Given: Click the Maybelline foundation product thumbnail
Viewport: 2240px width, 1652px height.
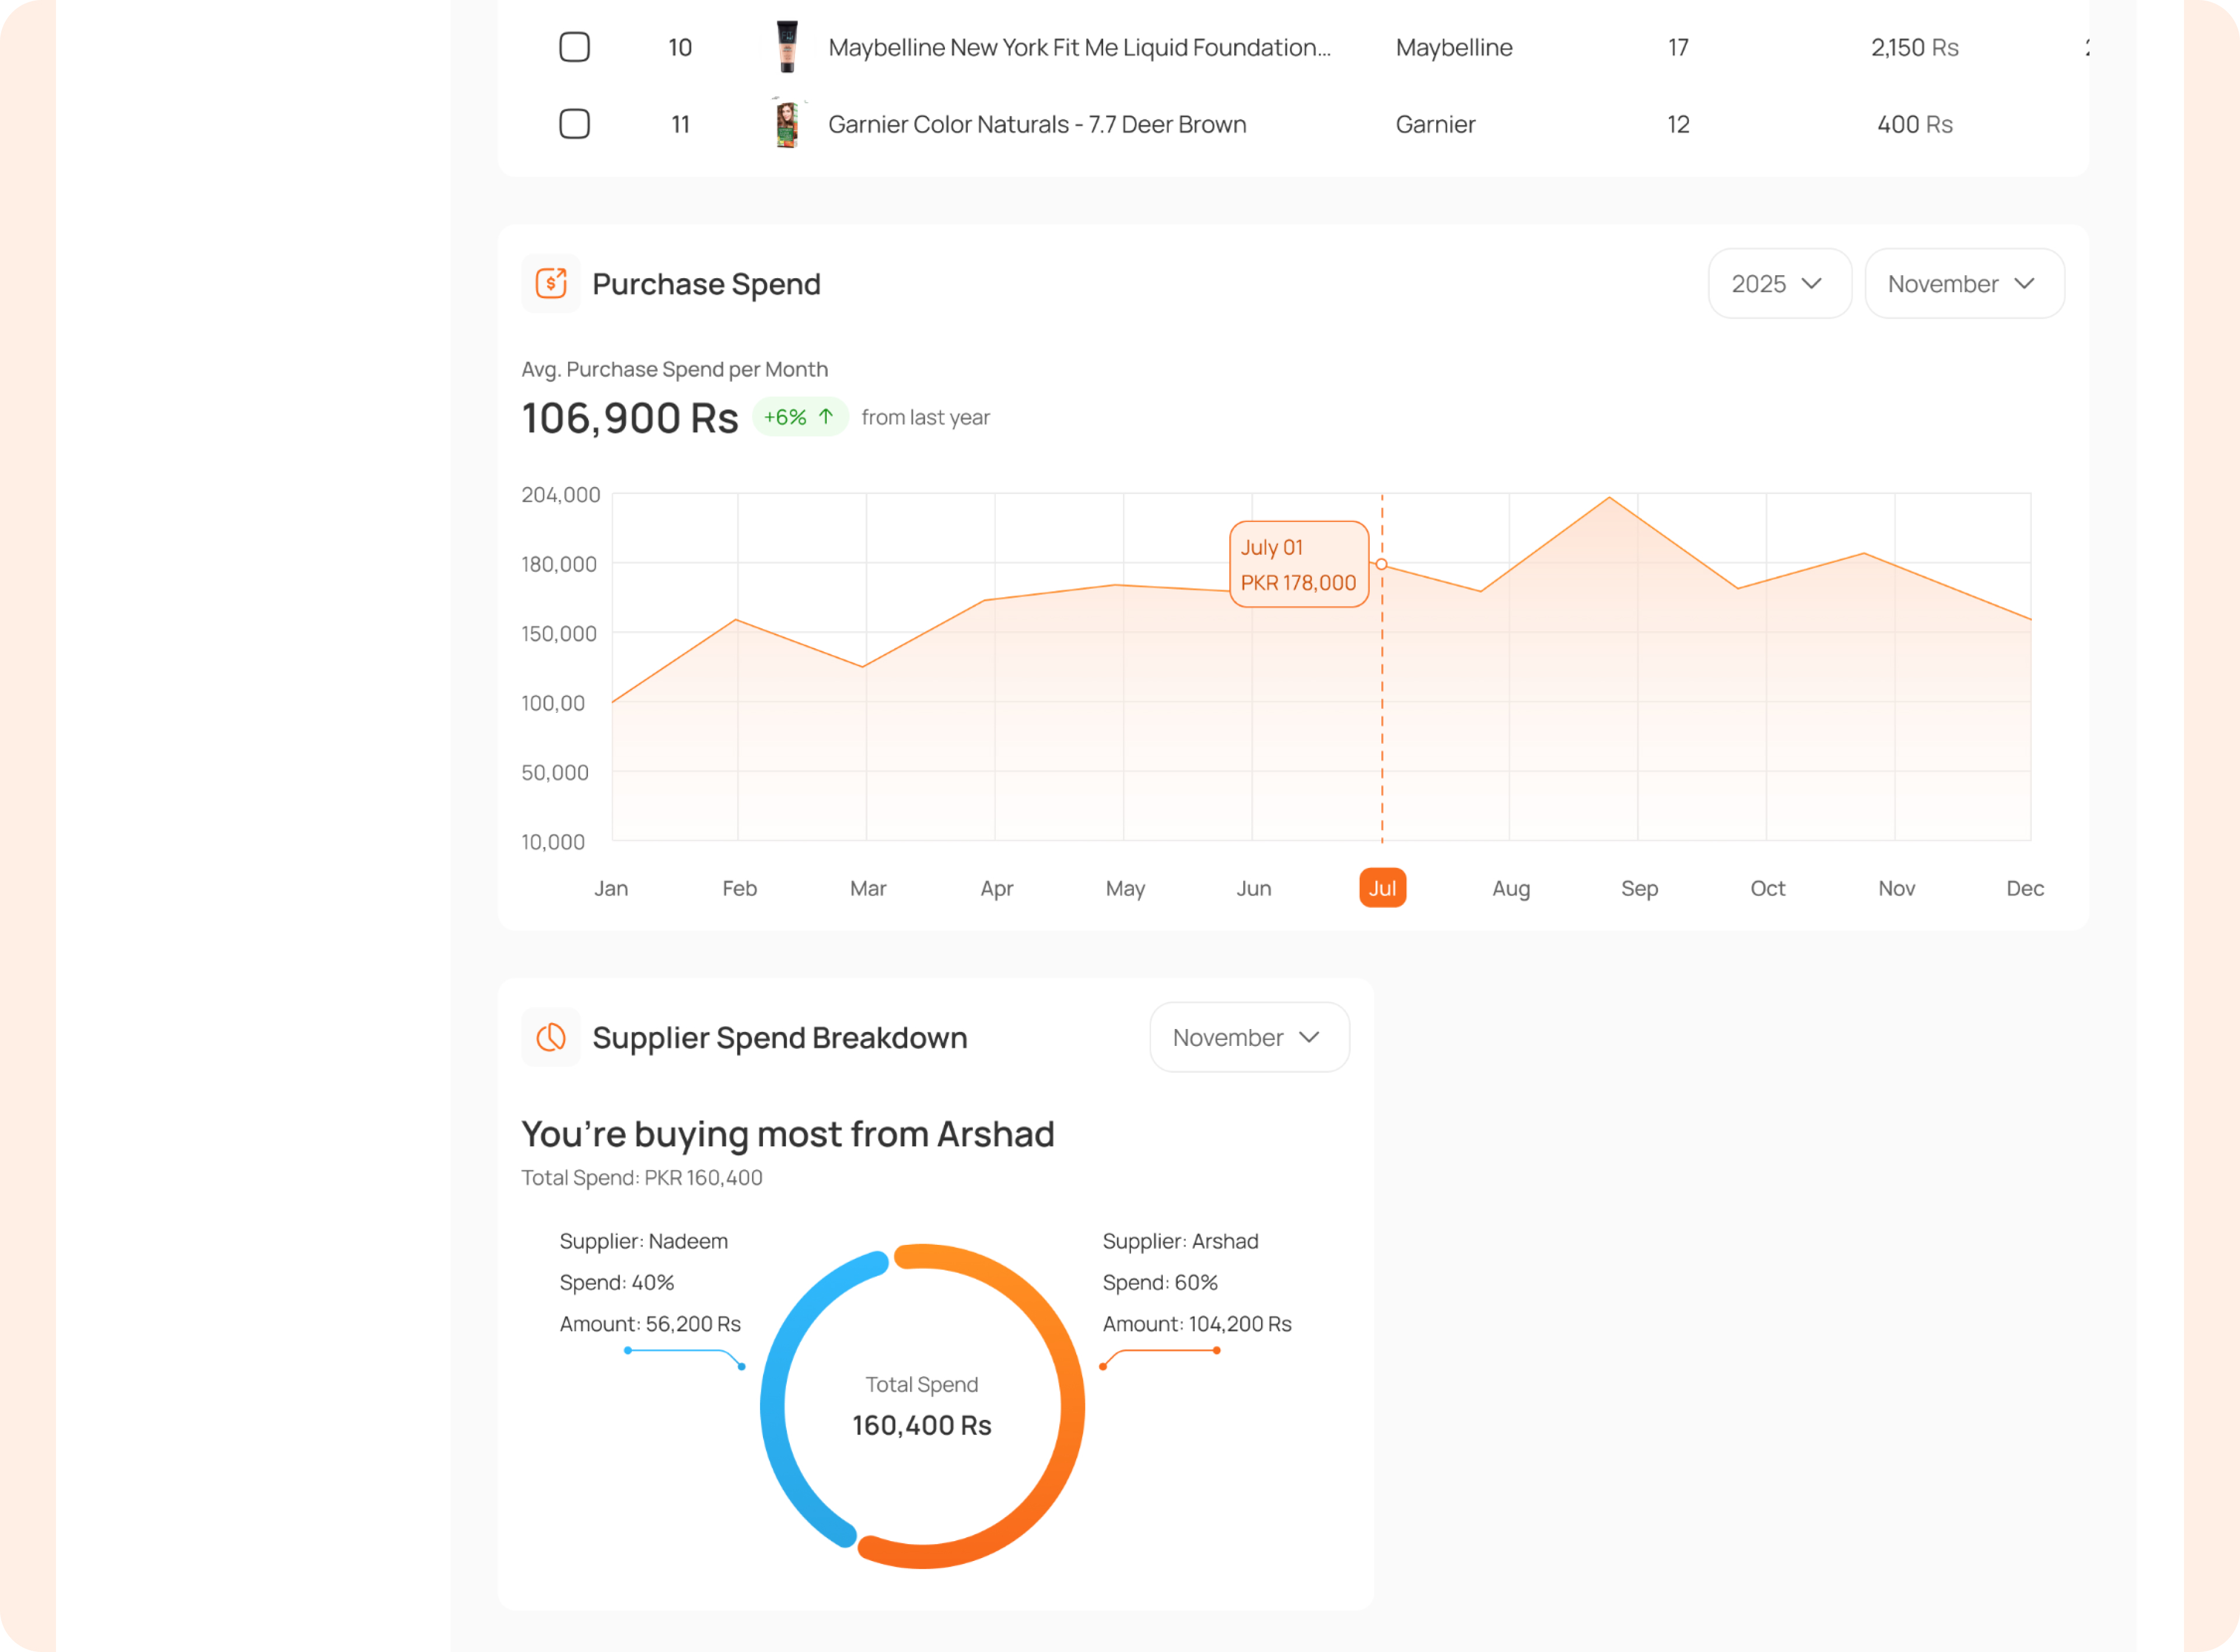Looking at the screenshot, I should tap(787, 47).
